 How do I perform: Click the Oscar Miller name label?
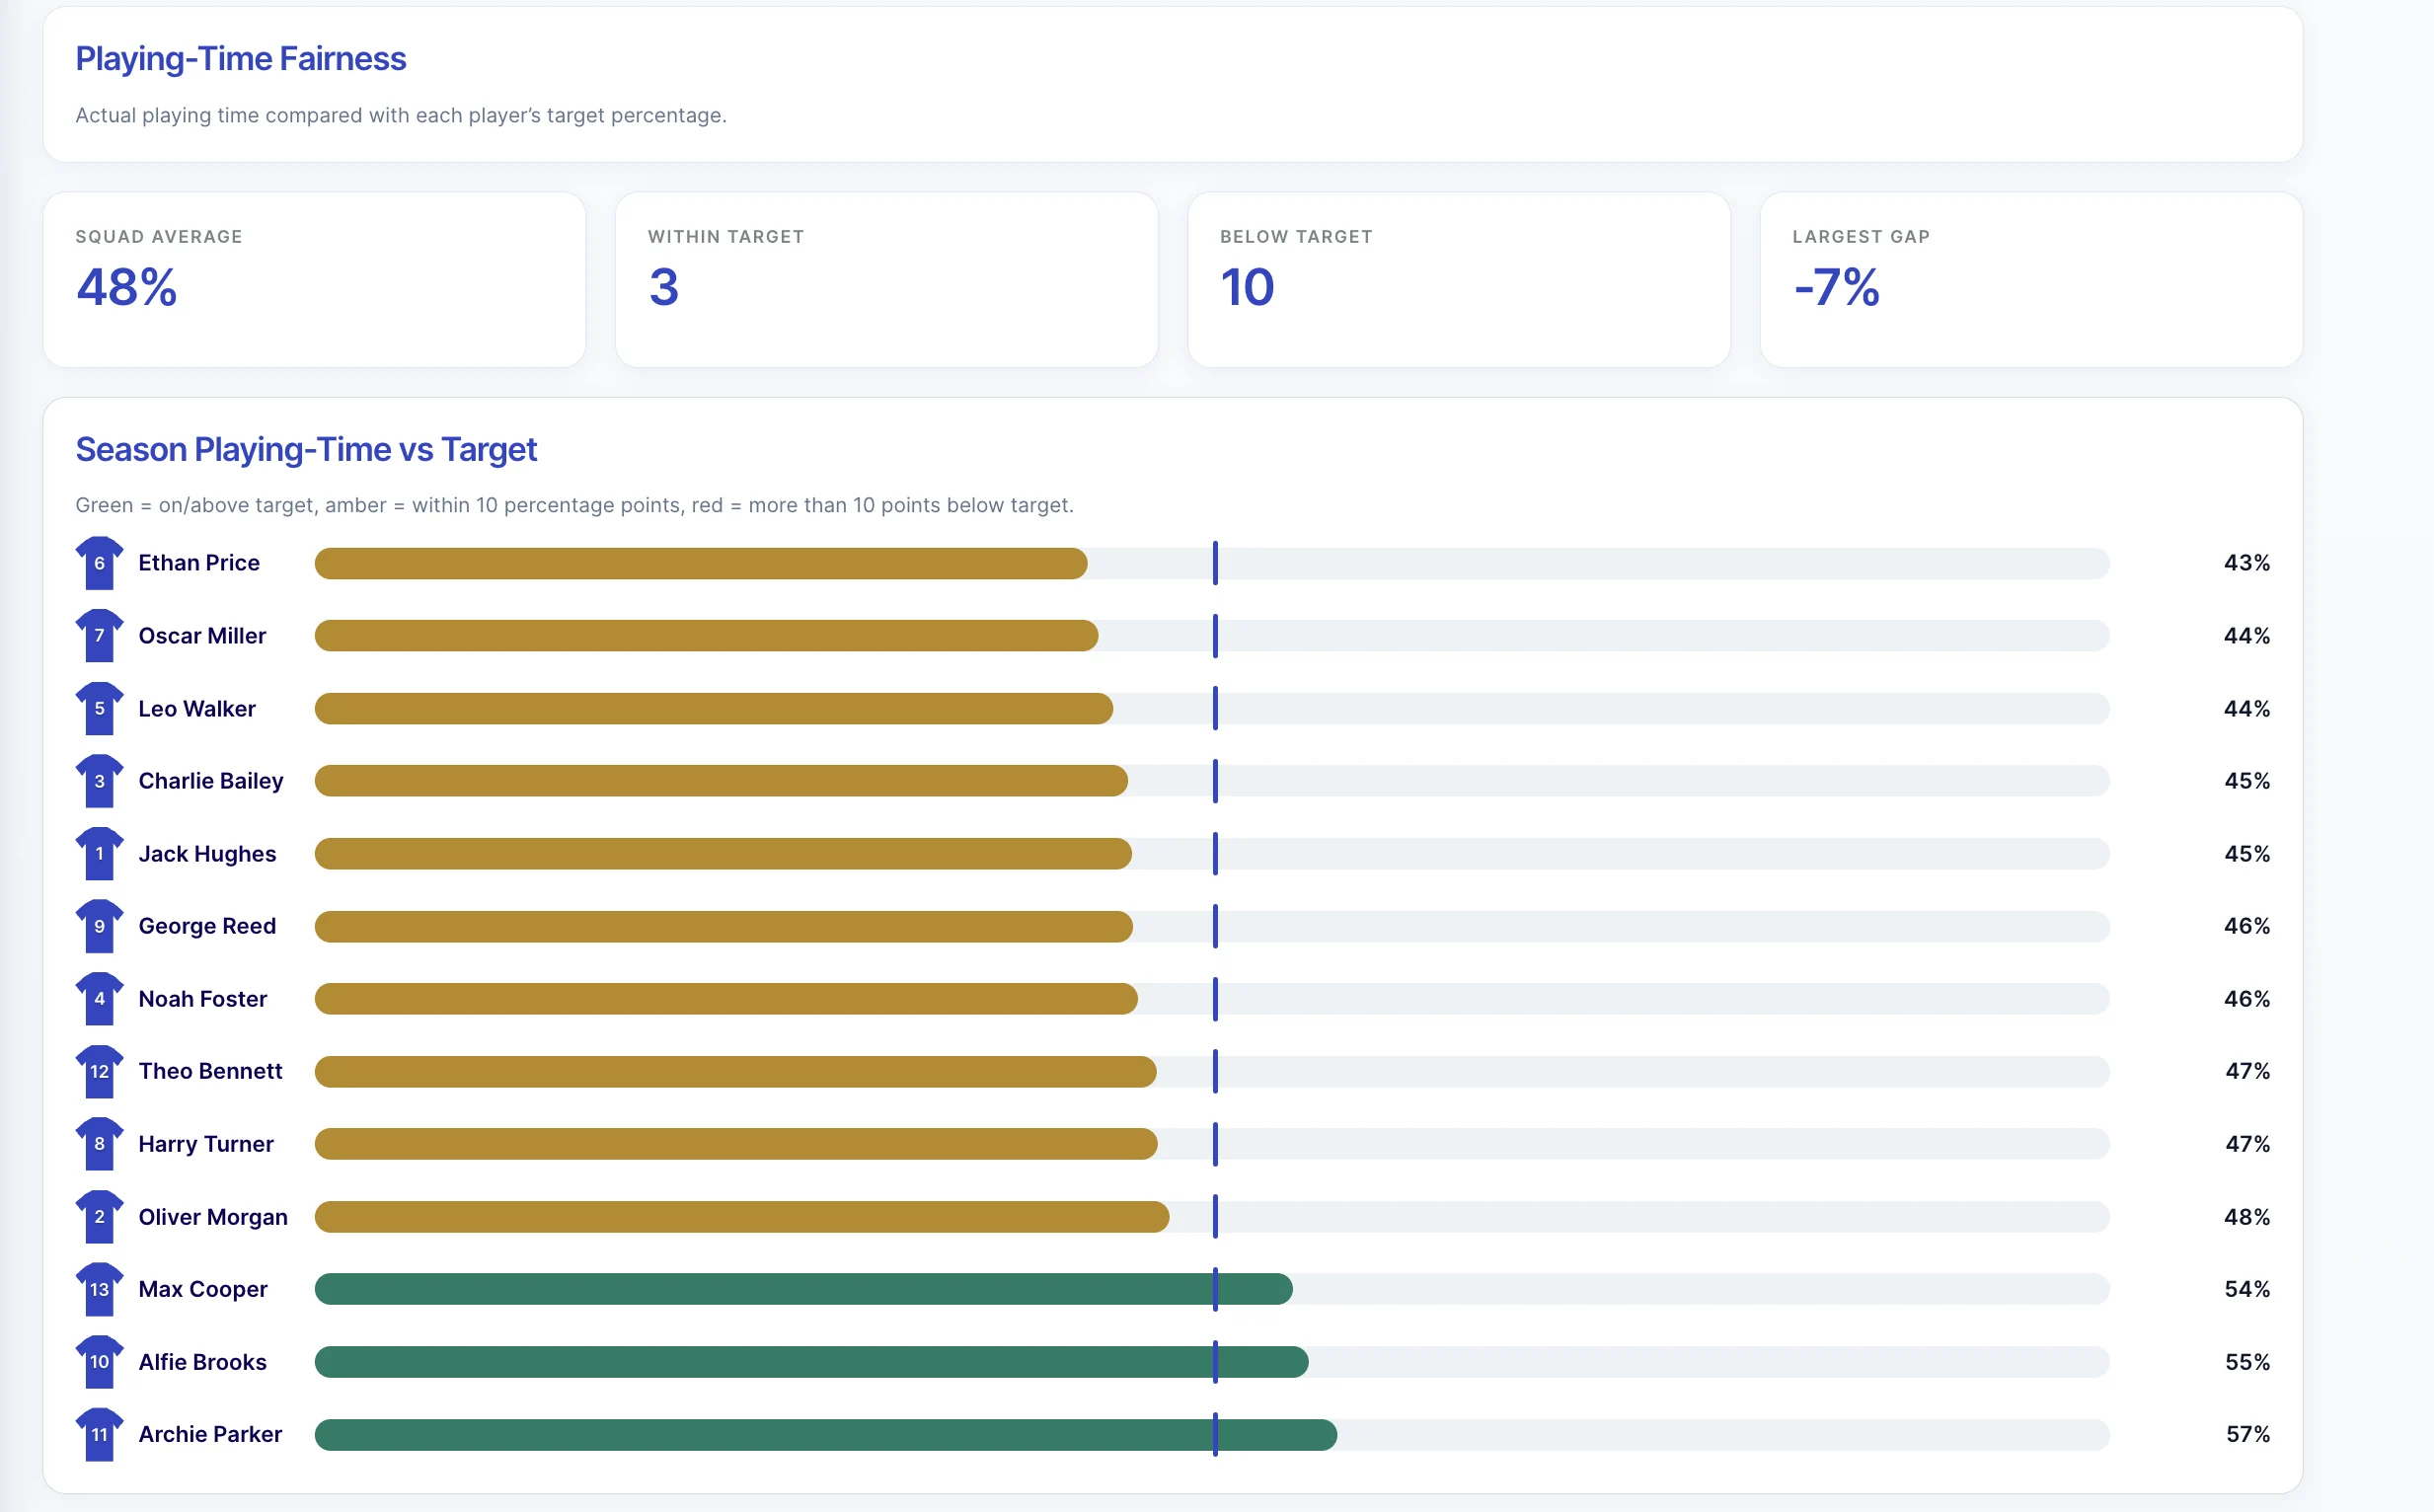pyautogui.click(x=202, y=636)
